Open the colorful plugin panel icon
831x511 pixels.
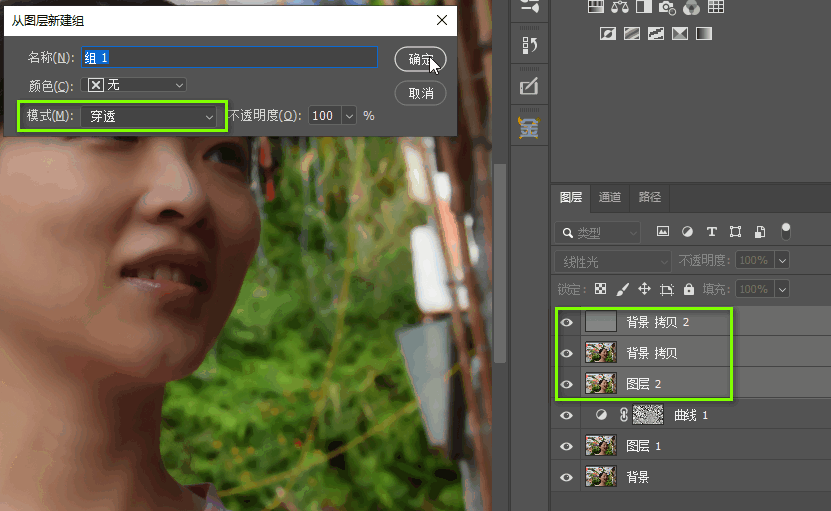529,128
